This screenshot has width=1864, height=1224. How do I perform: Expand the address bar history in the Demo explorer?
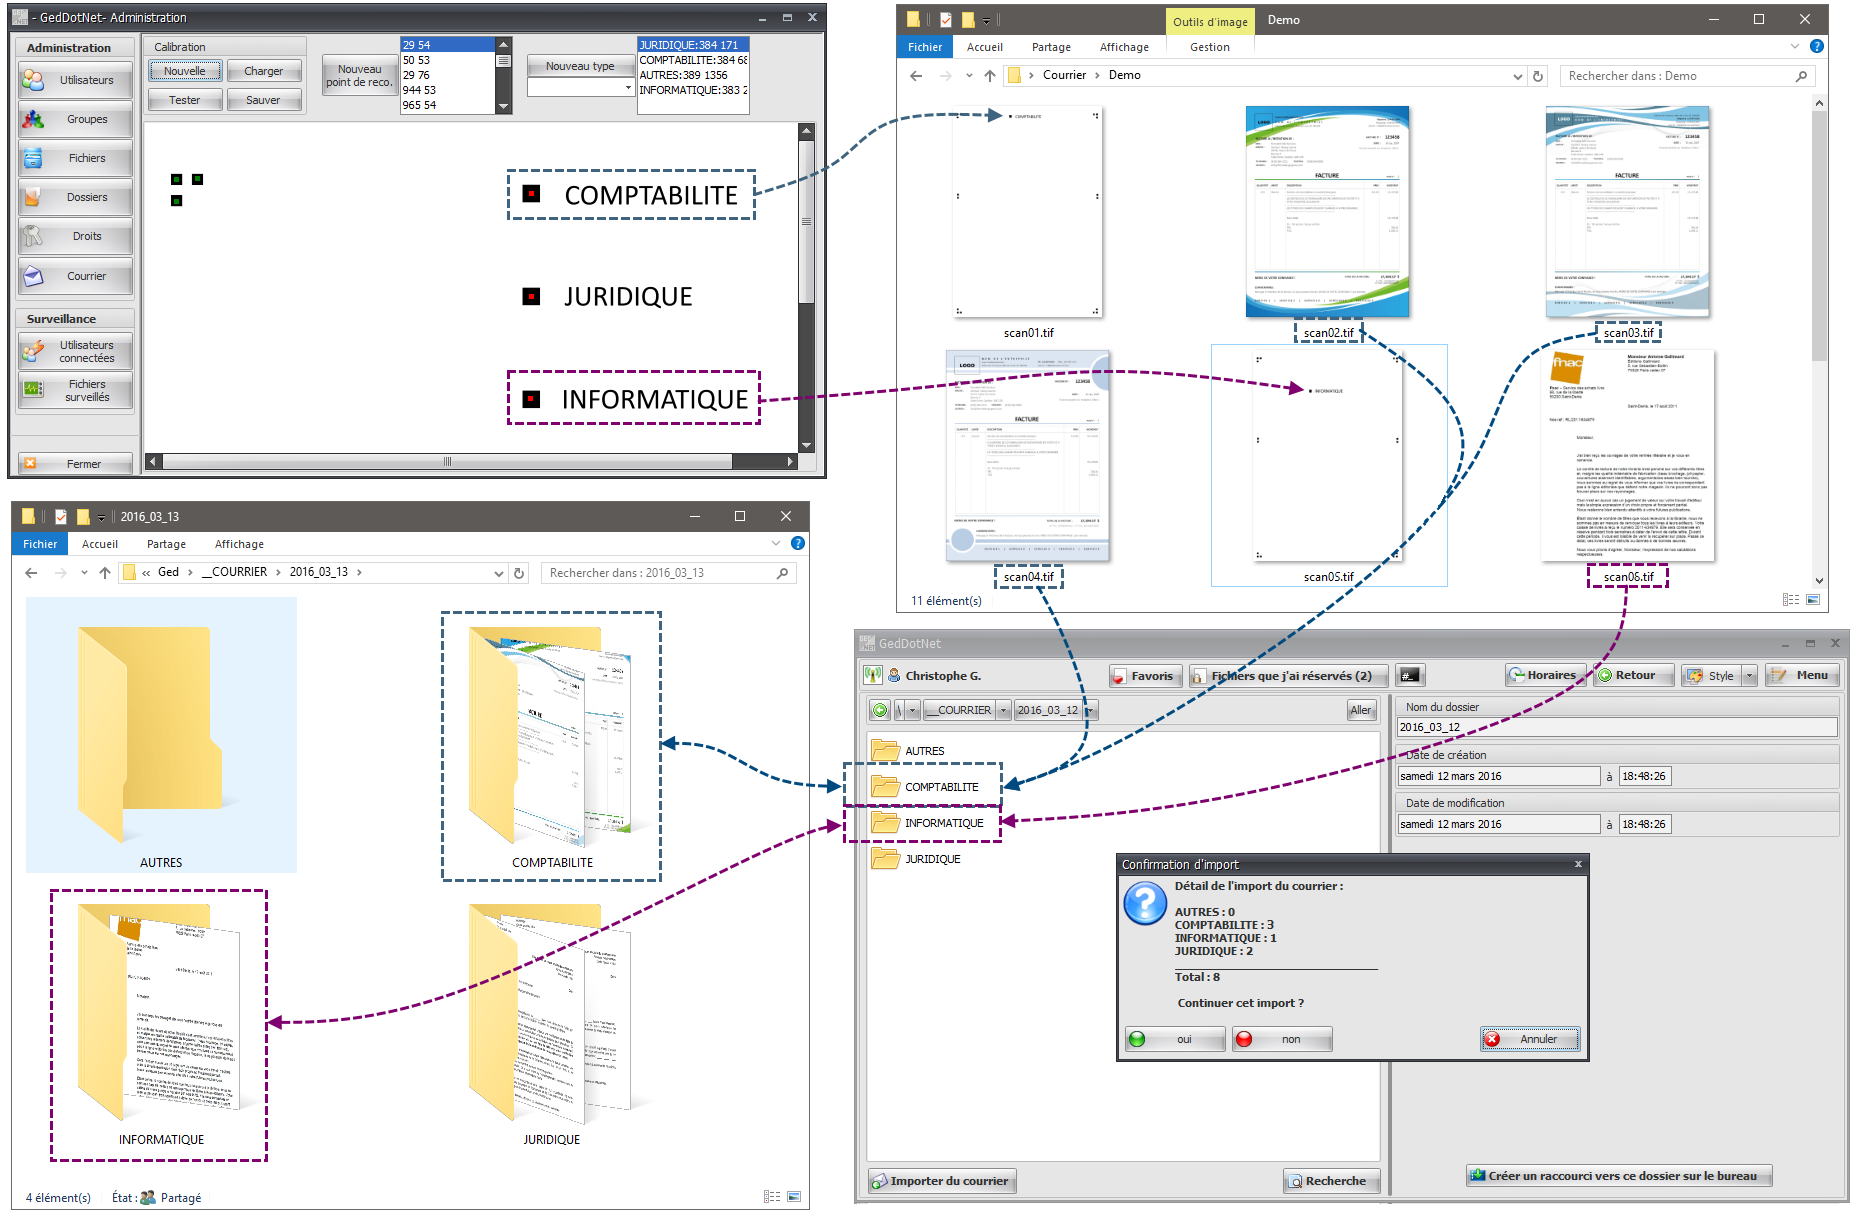1517,76
